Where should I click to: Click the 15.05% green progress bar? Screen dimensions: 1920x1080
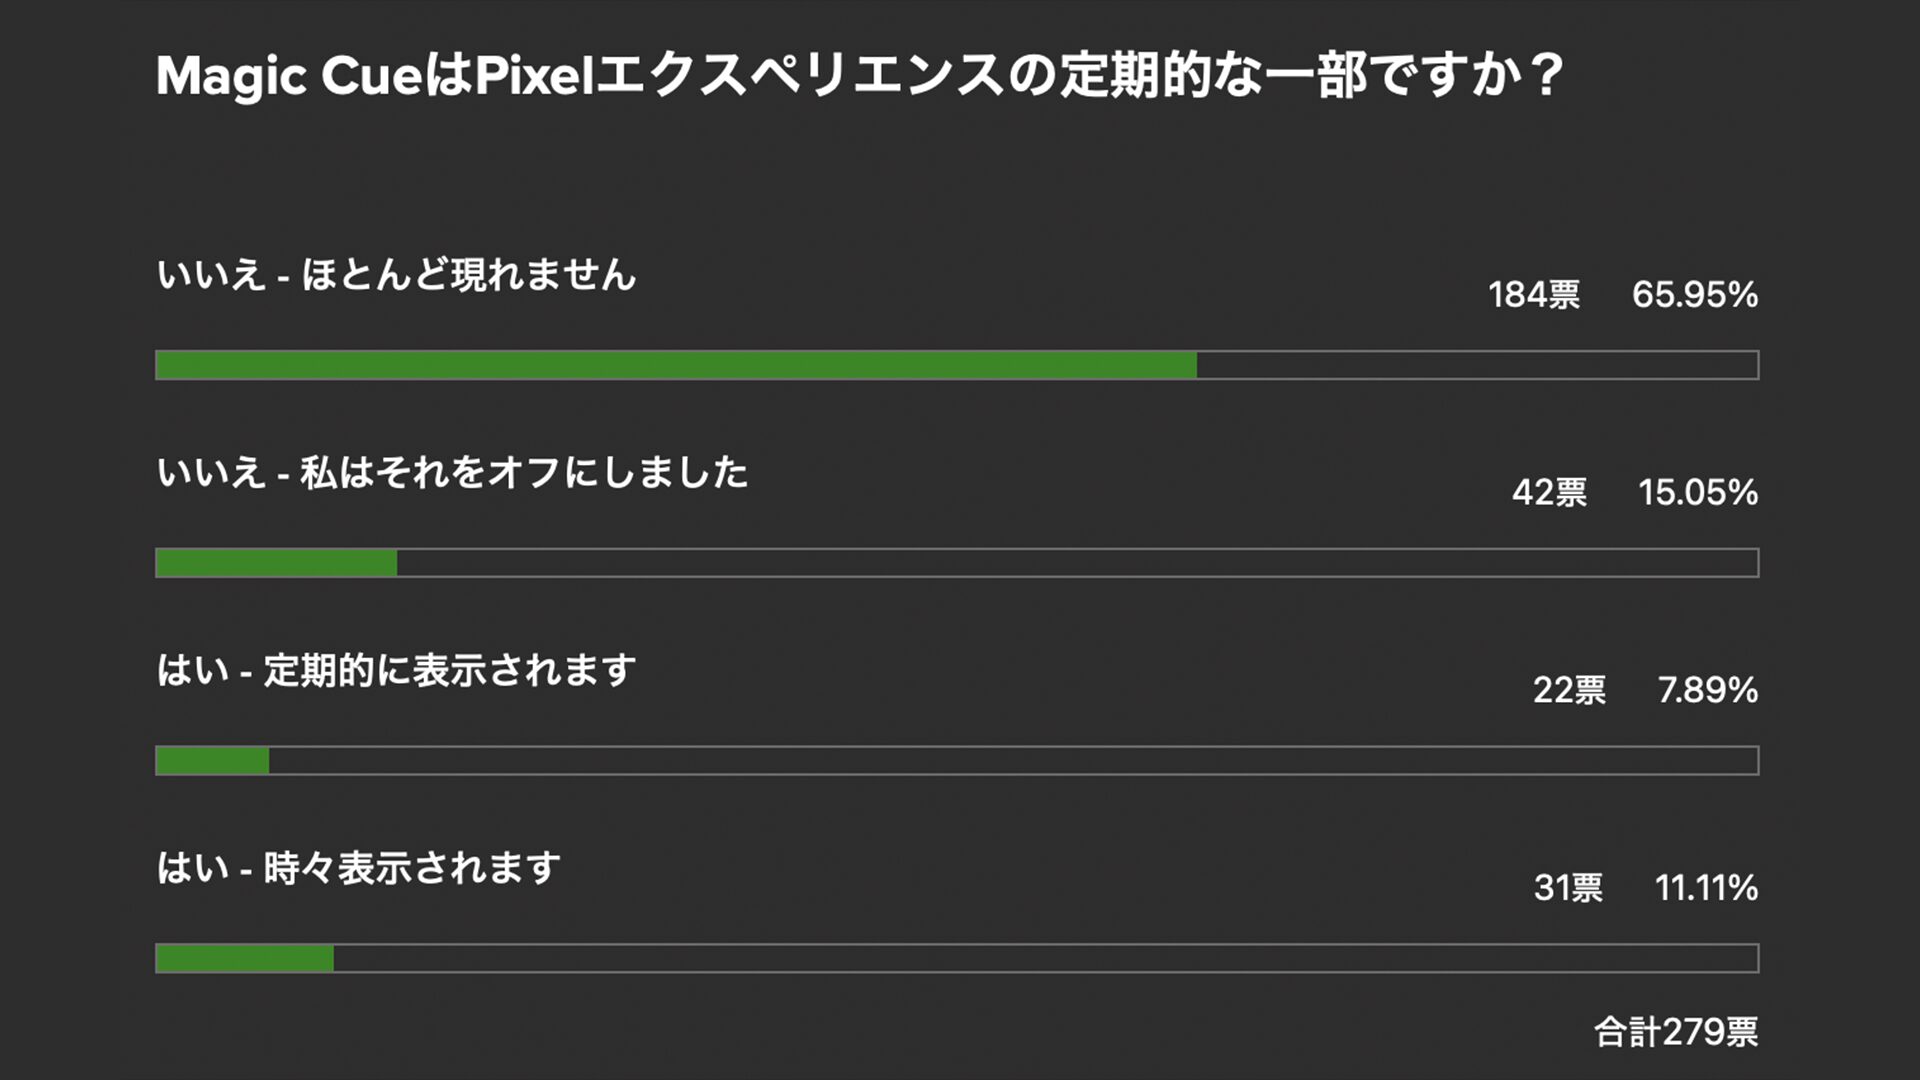click(x=276, y=563)
